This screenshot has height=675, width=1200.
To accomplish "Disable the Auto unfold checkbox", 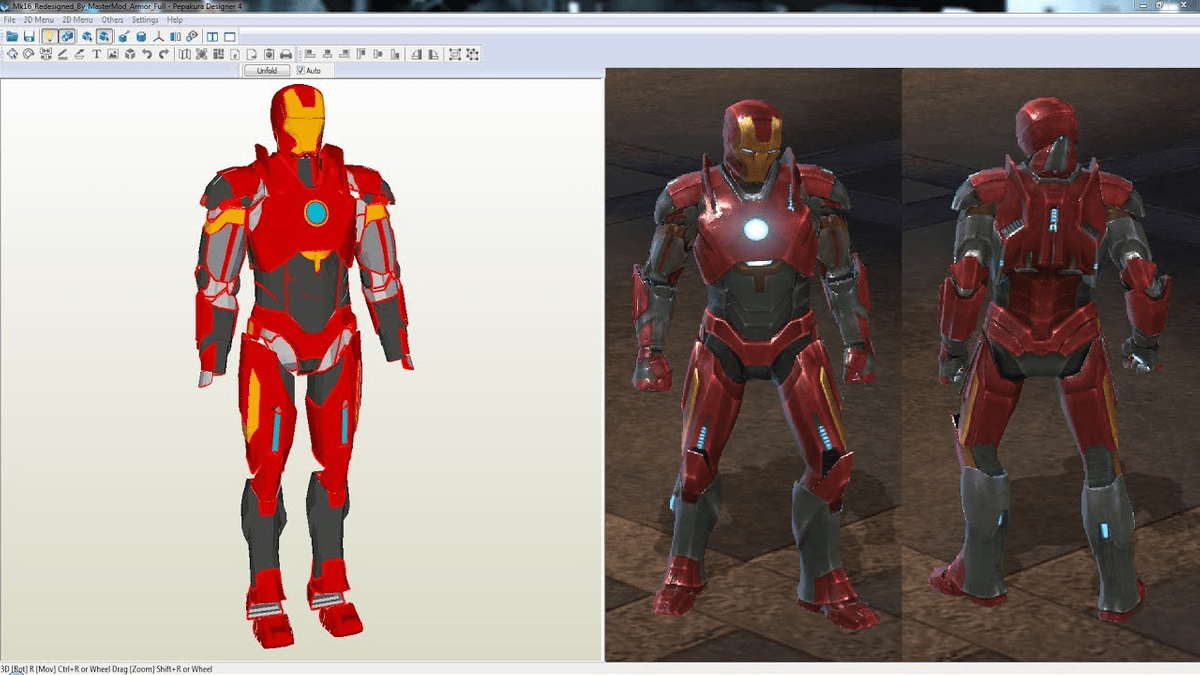I will (301, 70).
